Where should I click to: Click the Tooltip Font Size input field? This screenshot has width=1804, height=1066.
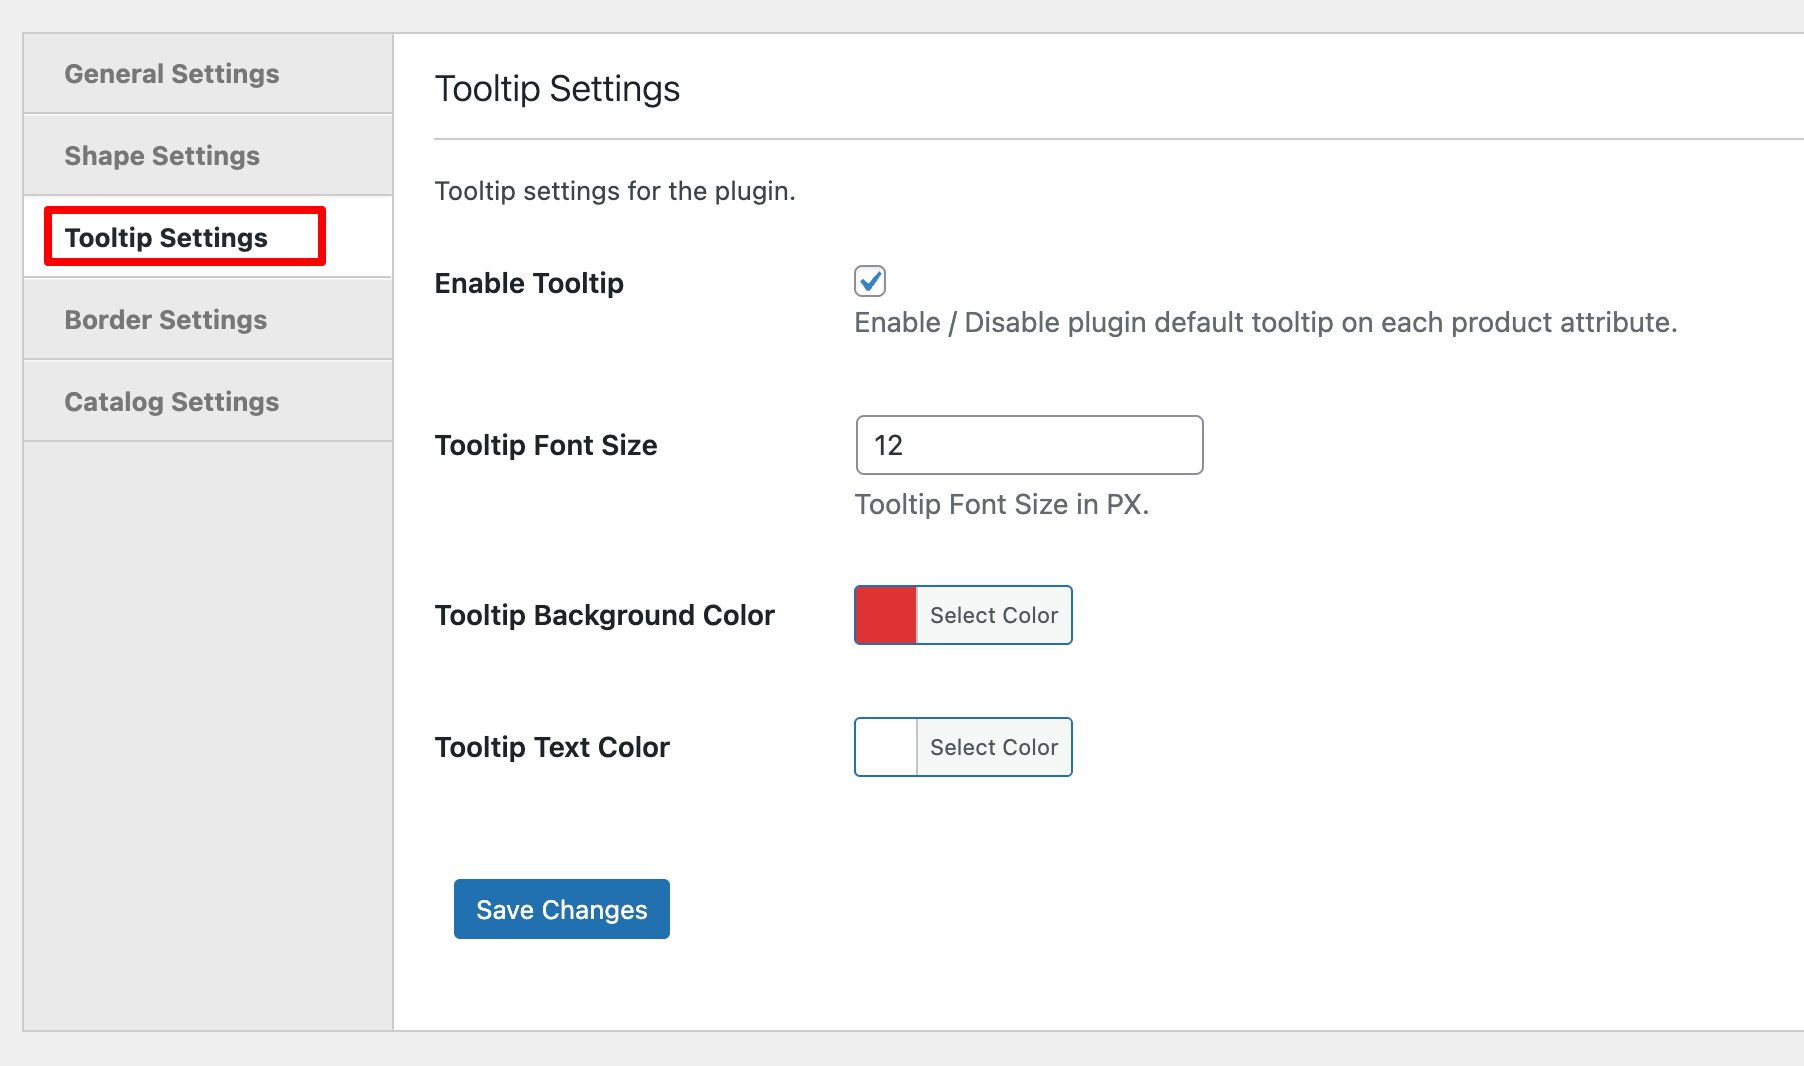tap(1029, 445)
